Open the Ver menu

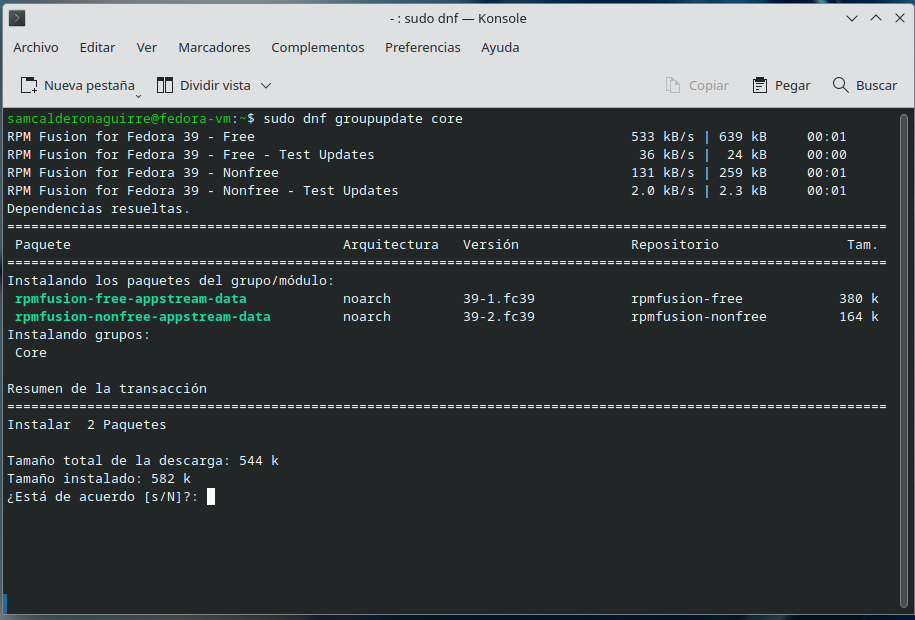tap(147, 47)
